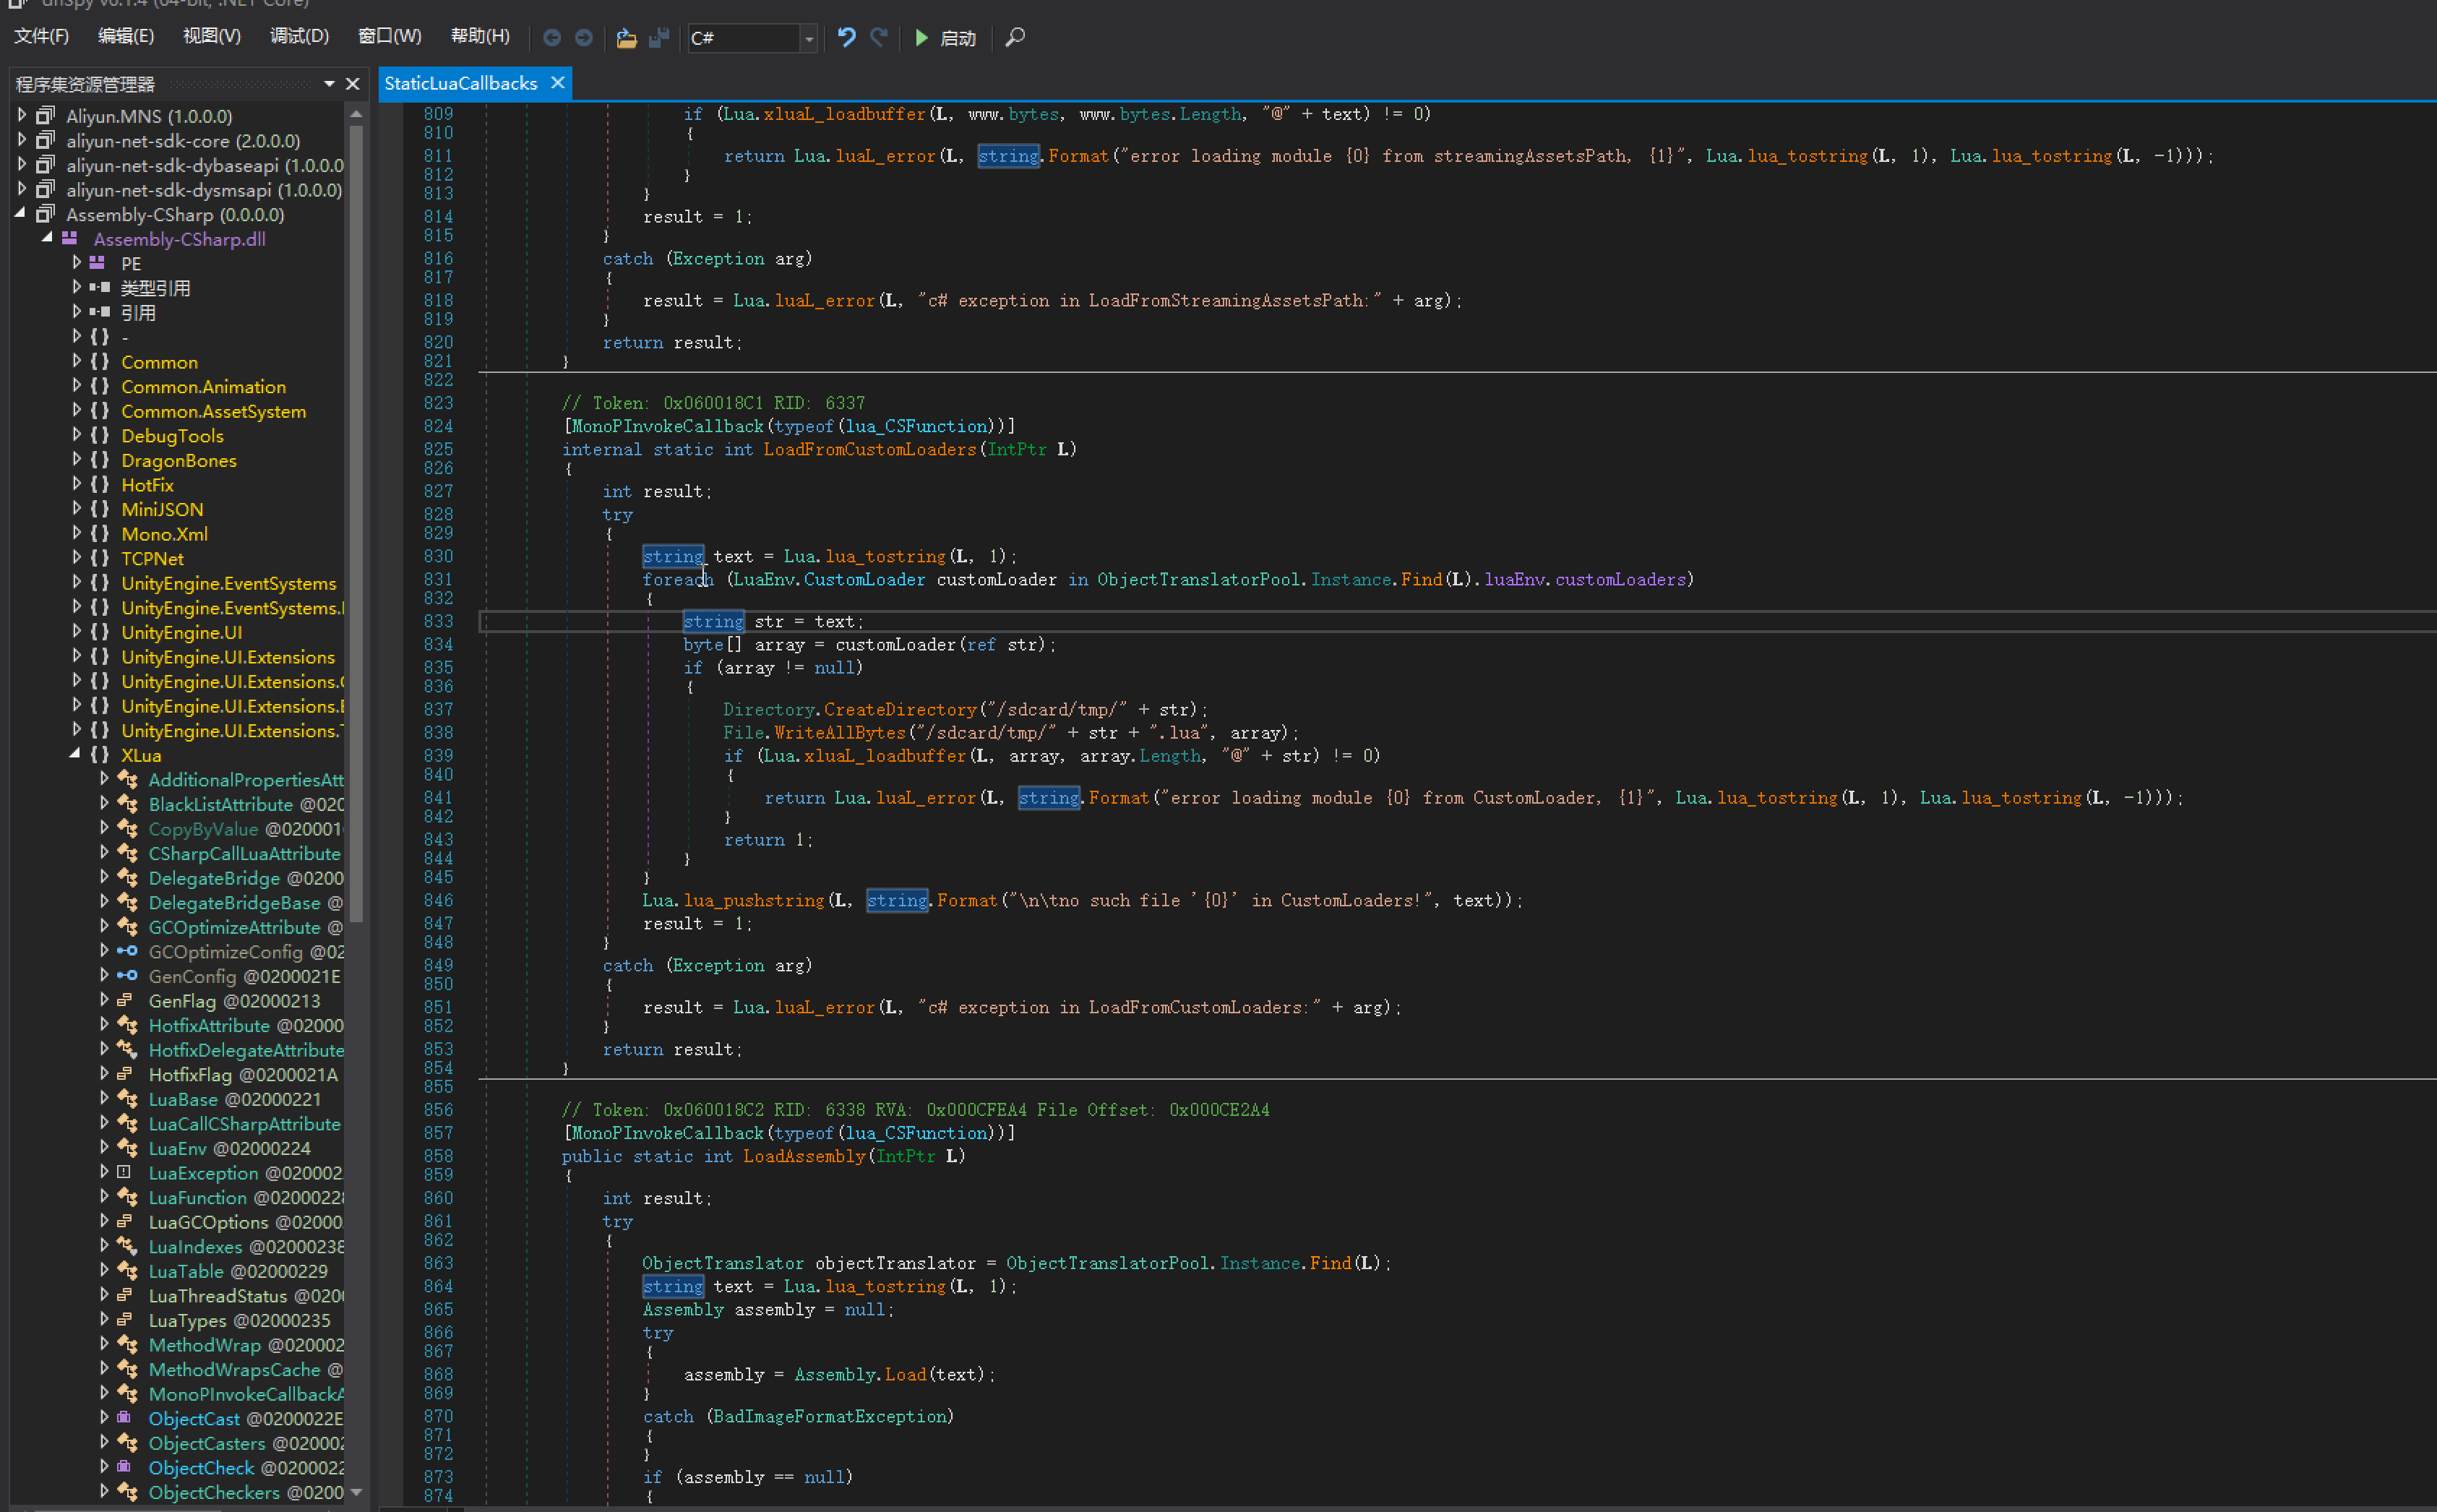Click the LoadAssembly method name in code
This screenshot has width=2437, height=1512.
[804, 1156]
